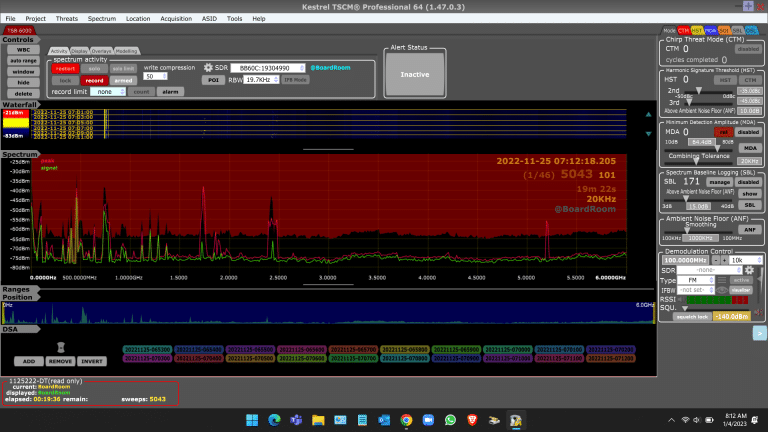Open the notification bell icon
This screenshot has height=432, width=768.
pyautogui.click(x=755, y=420)
